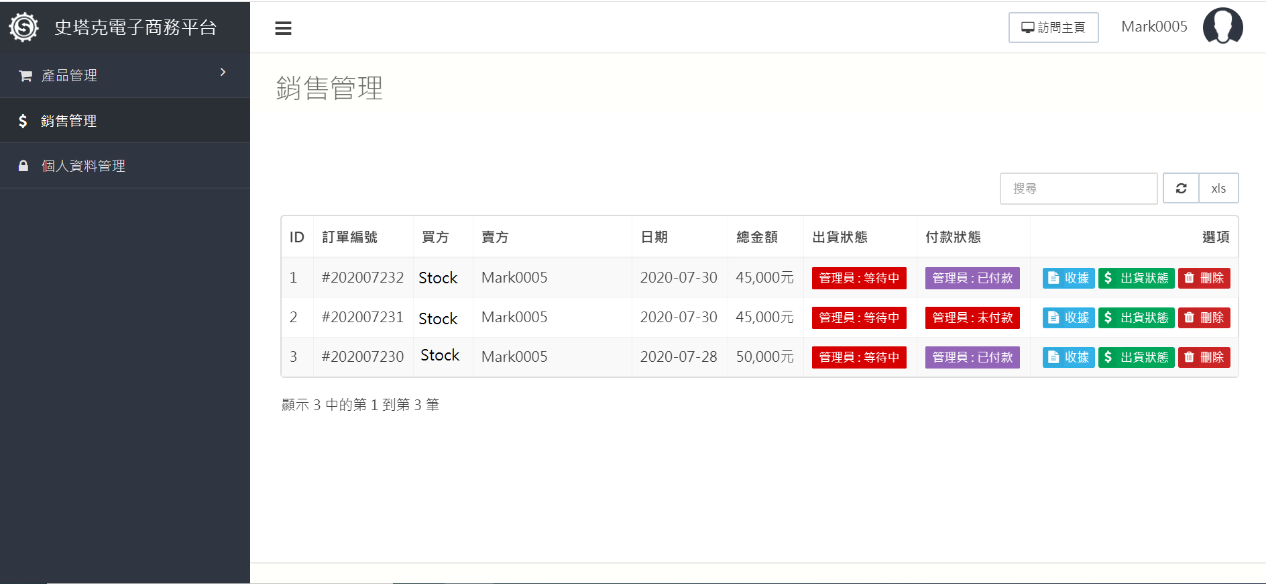
Task: Open 個人資料管理 in the sidebar
Action: (83, 166)
